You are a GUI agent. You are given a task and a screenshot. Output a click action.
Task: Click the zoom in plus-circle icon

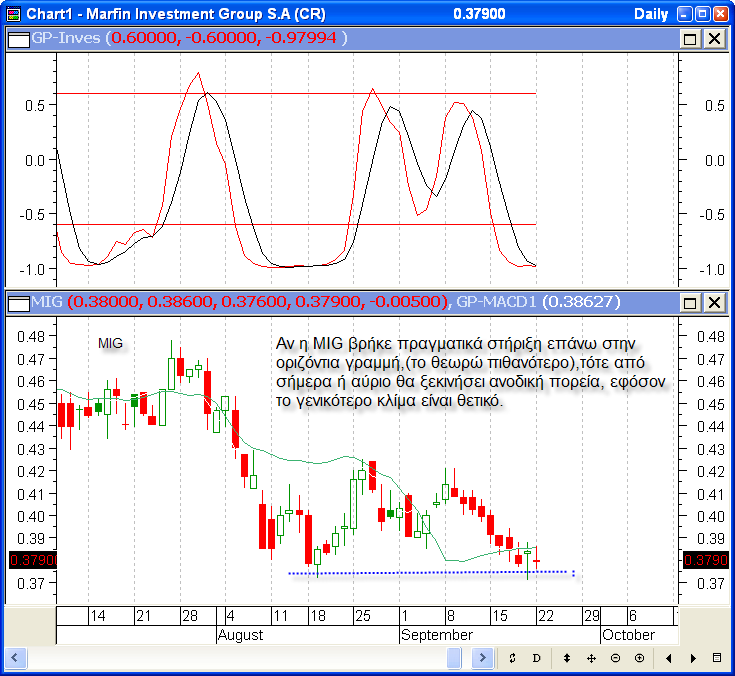(639, 658)
